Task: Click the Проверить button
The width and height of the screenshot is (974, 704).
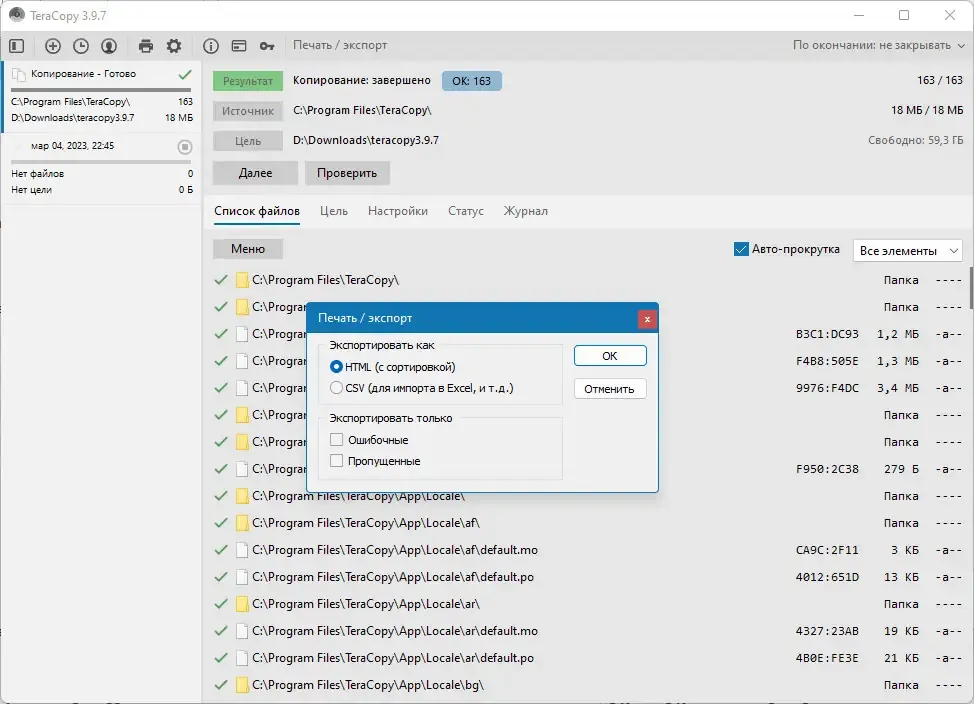Action: pyautogui.click(x=347, y=173)
